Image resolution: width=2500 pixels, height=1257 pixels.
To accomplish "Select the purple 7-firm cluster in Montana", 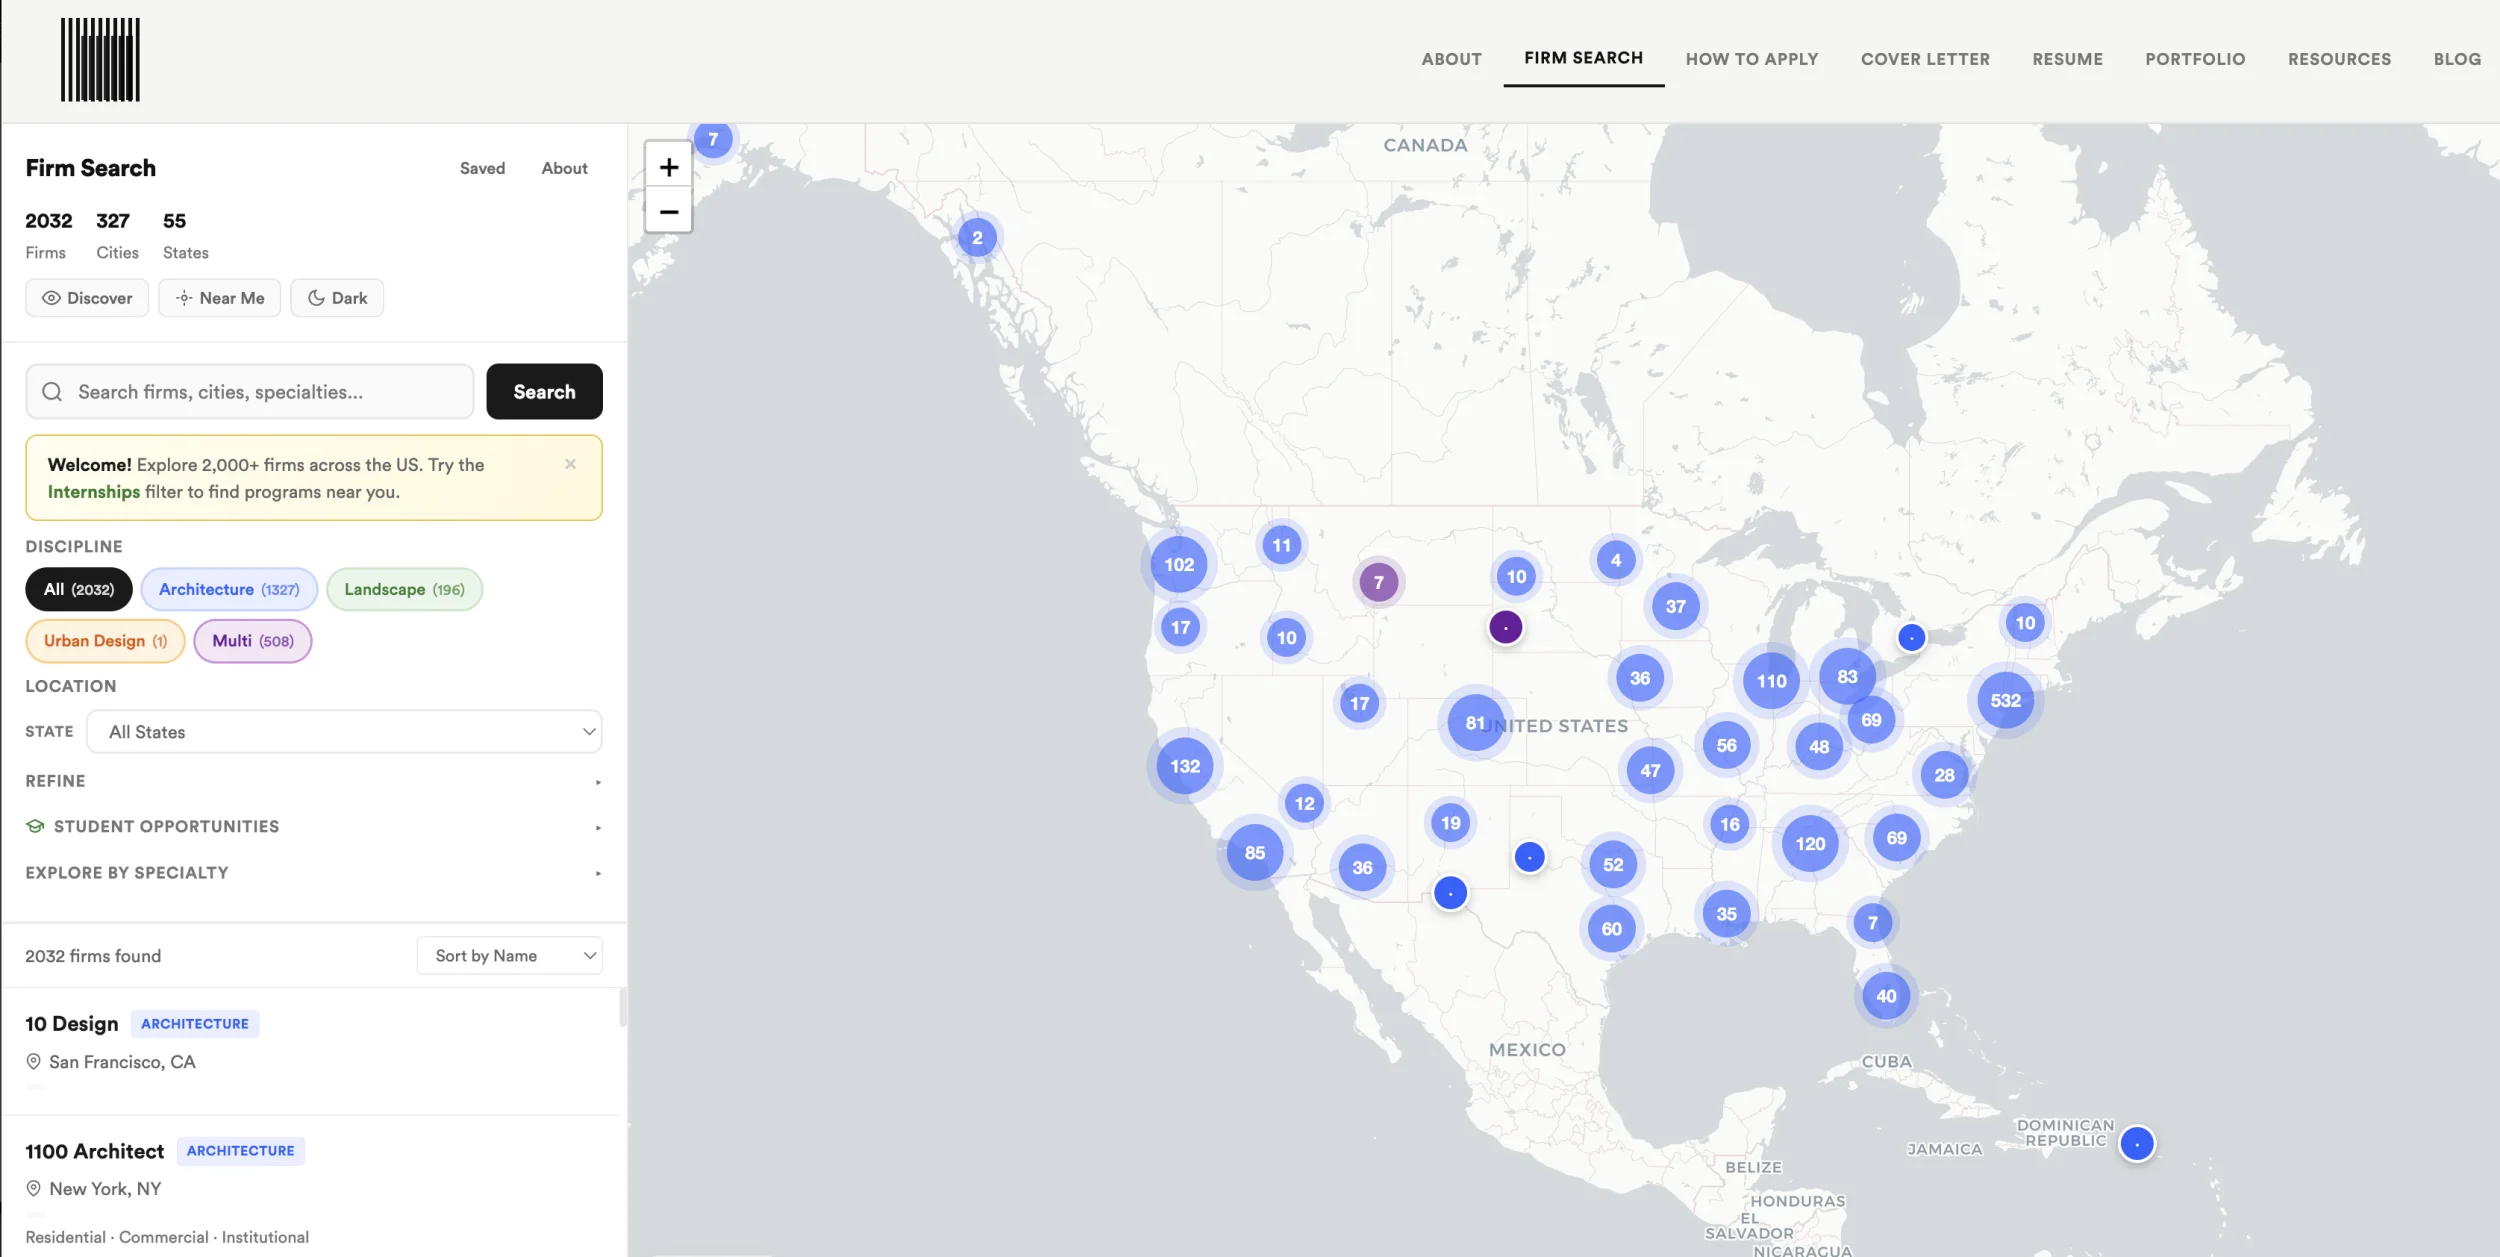I will tap(1379, 582).
